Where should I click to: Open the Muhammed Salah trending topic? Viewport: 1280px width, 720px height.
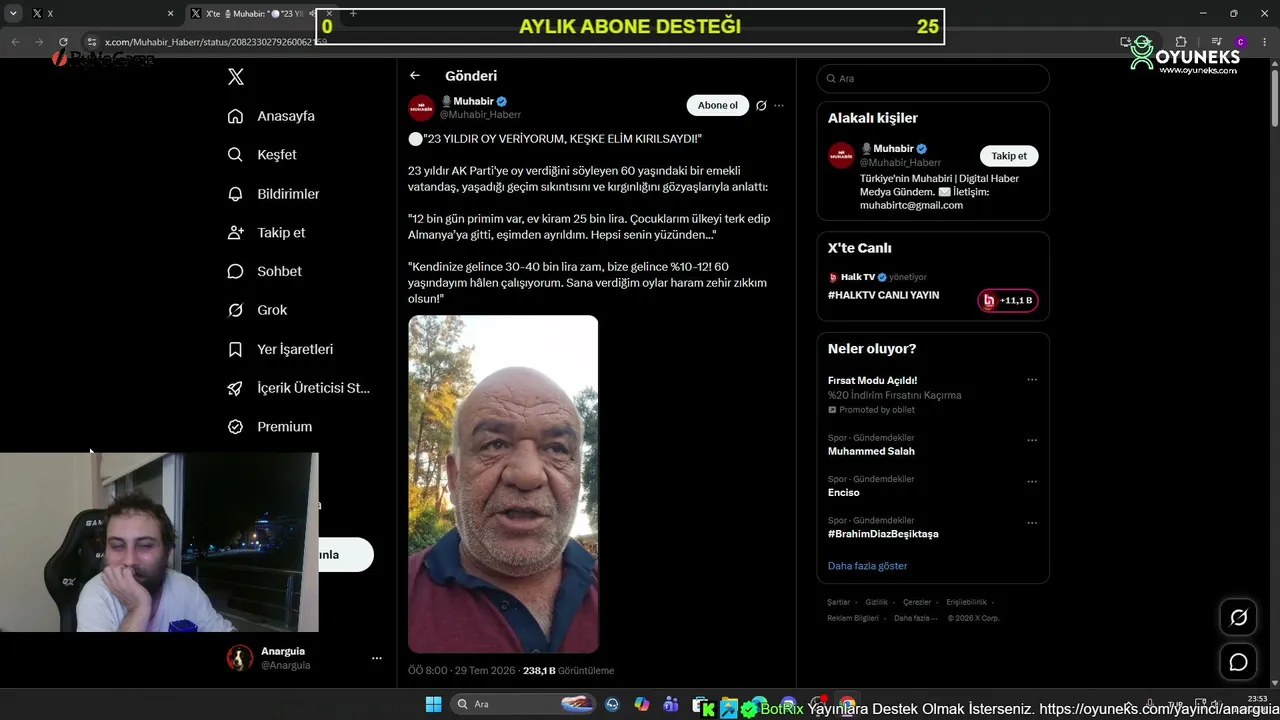871,451
